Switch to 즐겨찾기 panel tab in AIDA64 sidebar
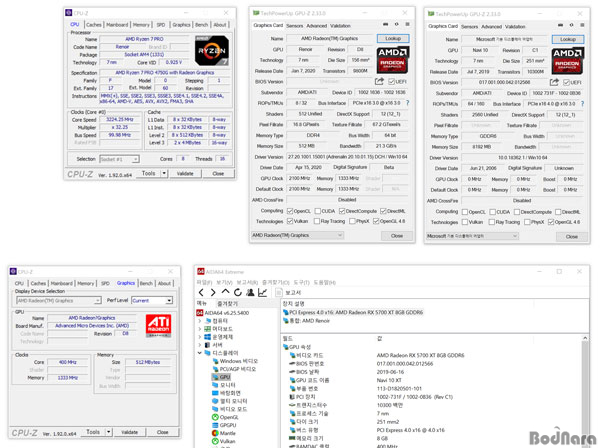 (x=227, y=303)
